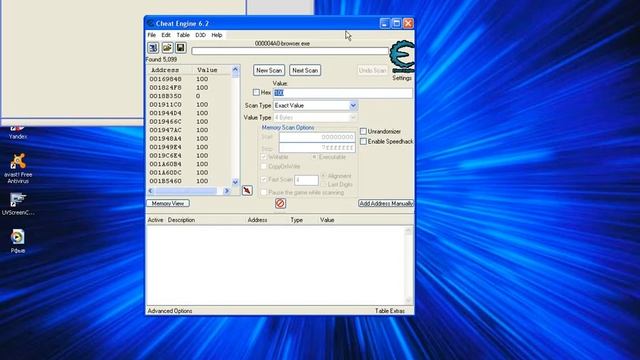Click the Fast Scan alignment value field

pyautogui.click(x=306, y=180)
